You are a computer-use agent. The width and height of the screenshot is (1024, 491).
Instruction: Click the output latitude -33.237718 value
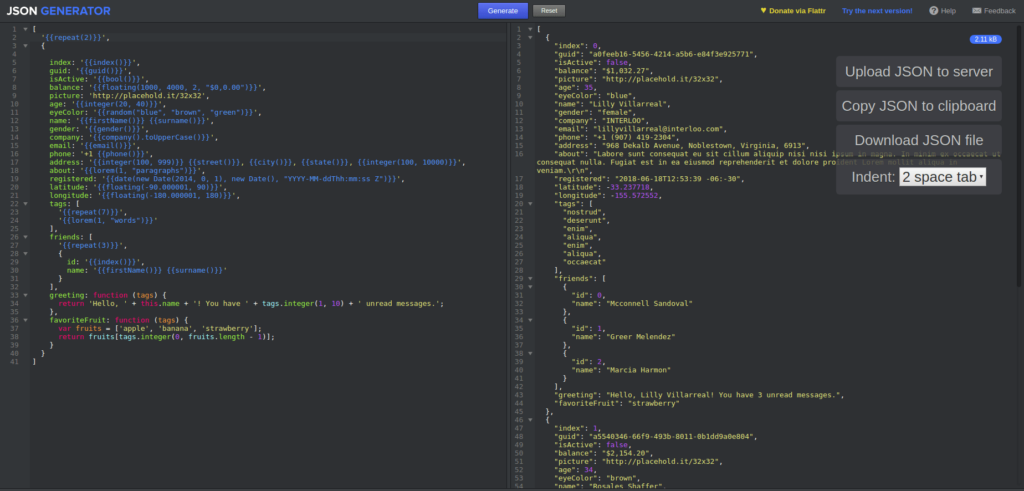pyautogui.click(x=630, y=187)
